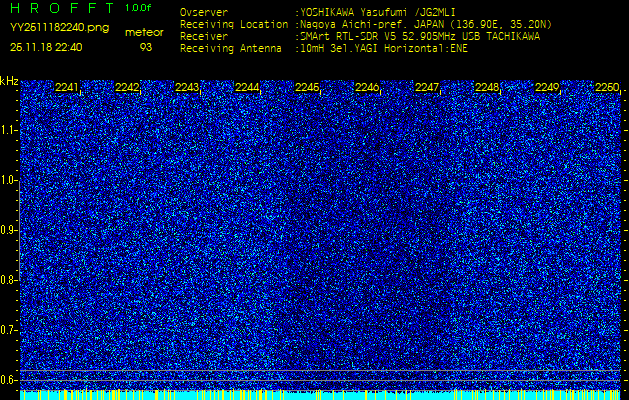Click the 0.7 frequency axis label
Screen dimensions: 629x400
[8, 330]
